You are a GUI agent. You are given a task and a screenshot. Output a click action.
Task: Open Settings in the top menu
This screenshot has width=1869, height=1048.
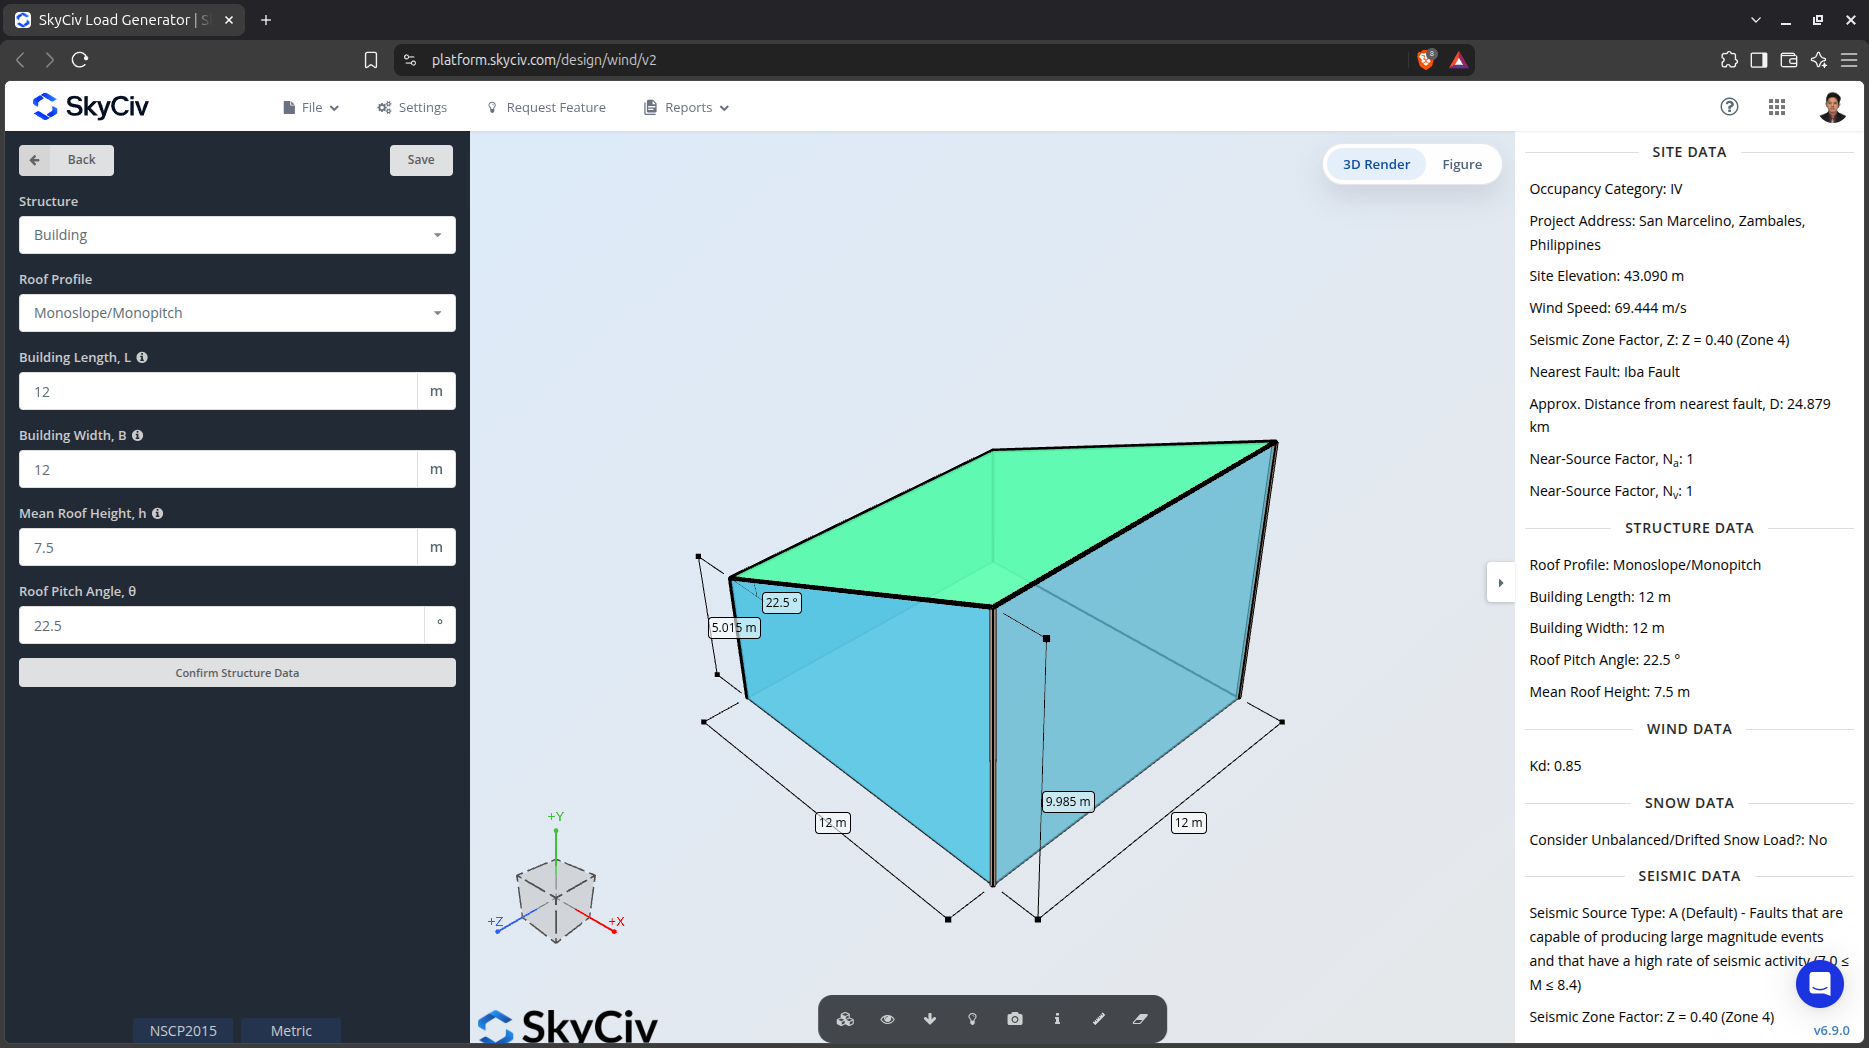tap(412, 107)
